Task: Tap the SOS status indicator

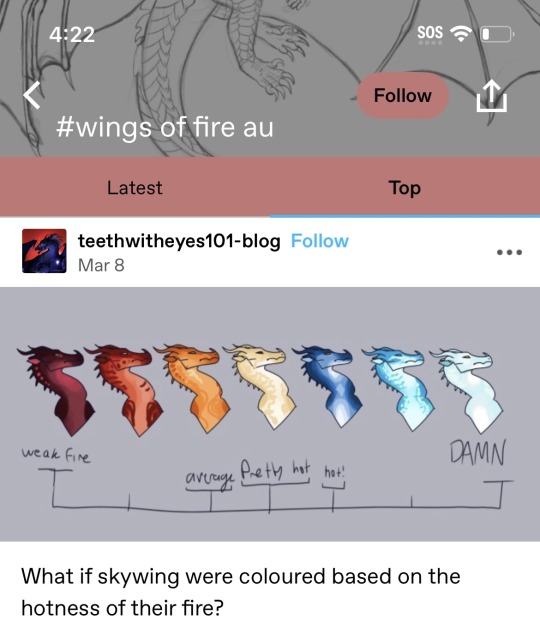Action: click(430, 33)
